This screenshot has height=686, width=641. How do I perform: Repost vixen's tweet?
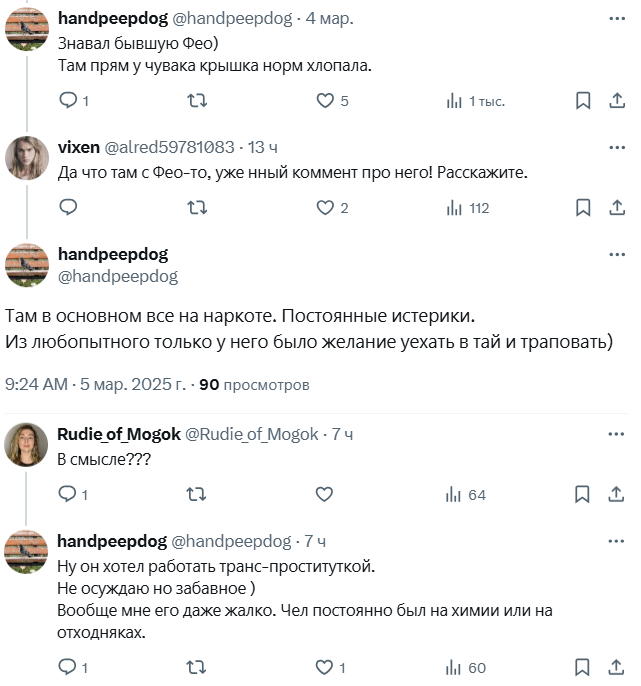pyautogui.click(x=197, y=208)
